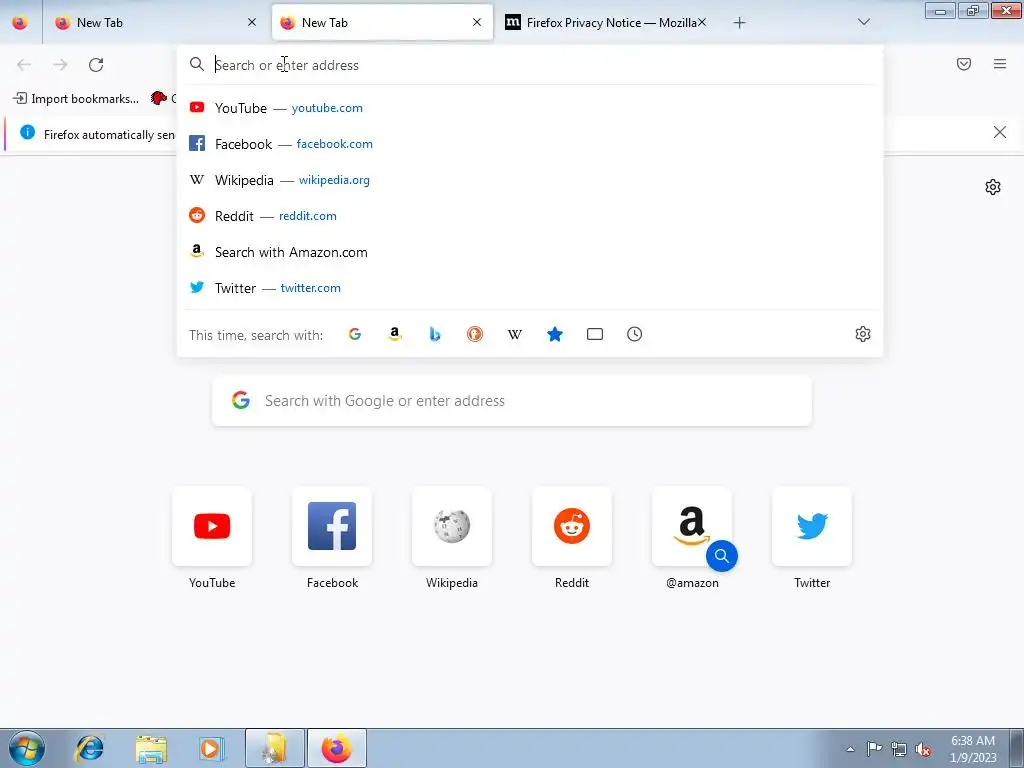Click the back navigation arrow
This screenshot has width=1024, height=768.
[24, 65]
